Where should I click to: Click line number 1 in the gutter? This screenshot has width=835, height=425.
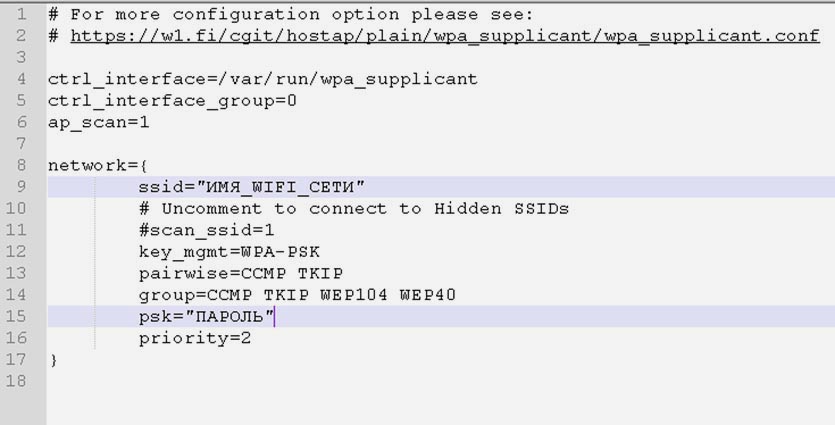point(21,14)
